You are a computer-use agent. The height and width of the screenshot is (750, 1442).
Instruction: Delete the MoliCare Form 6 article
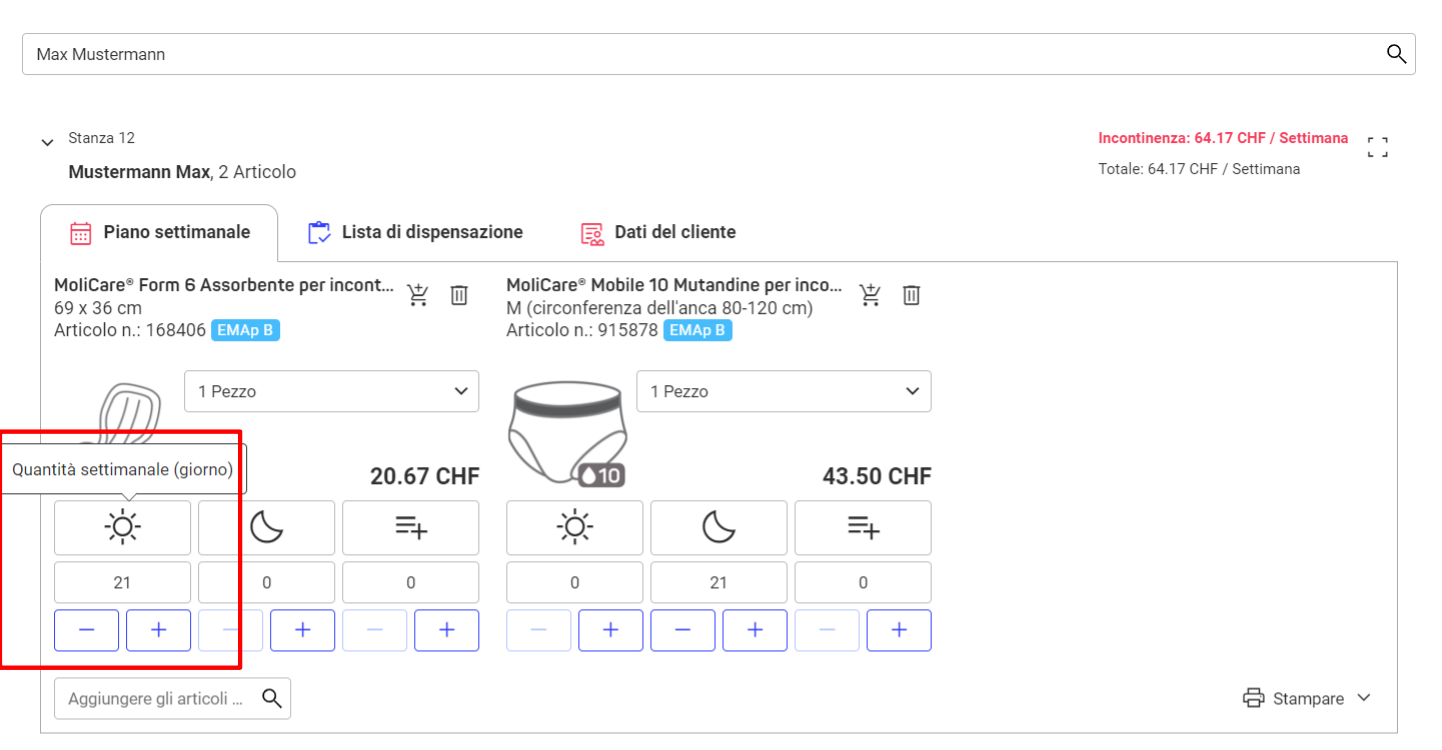click(x=459, y=295)
